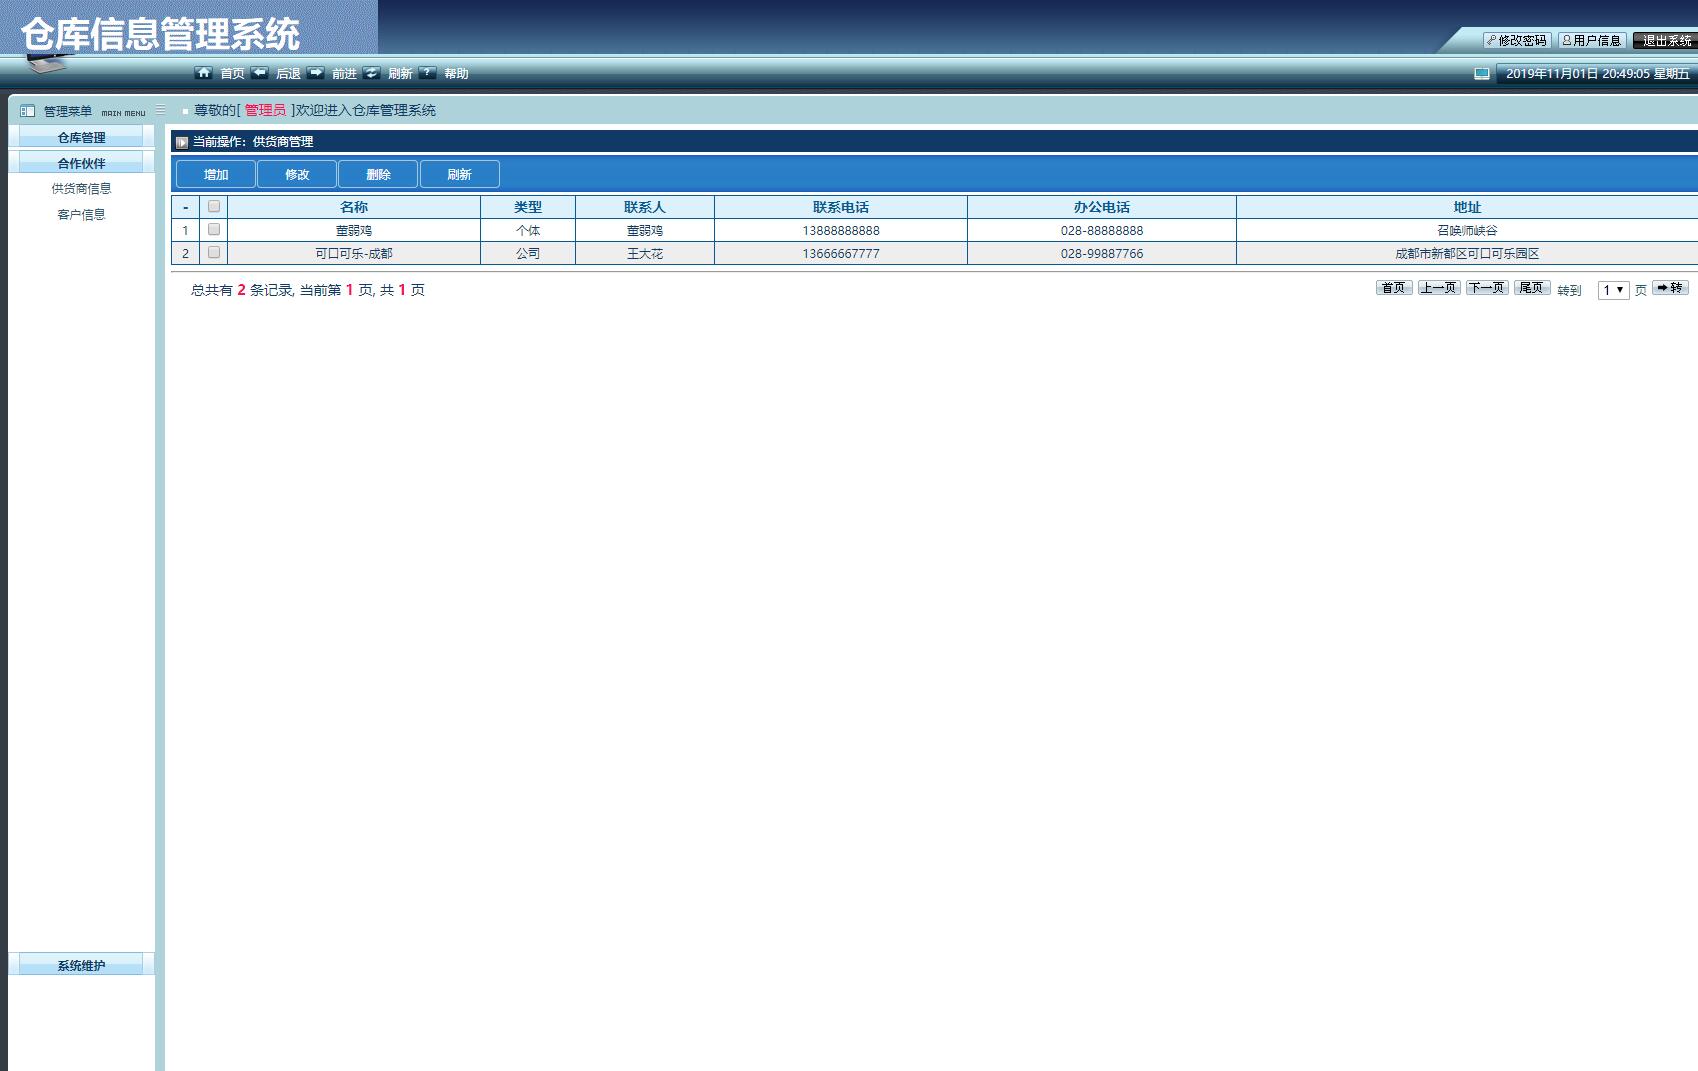The width and height of the screenshot is (1698, 1071).
Task: Go back using 后退 link
Action: coord(288,74)
